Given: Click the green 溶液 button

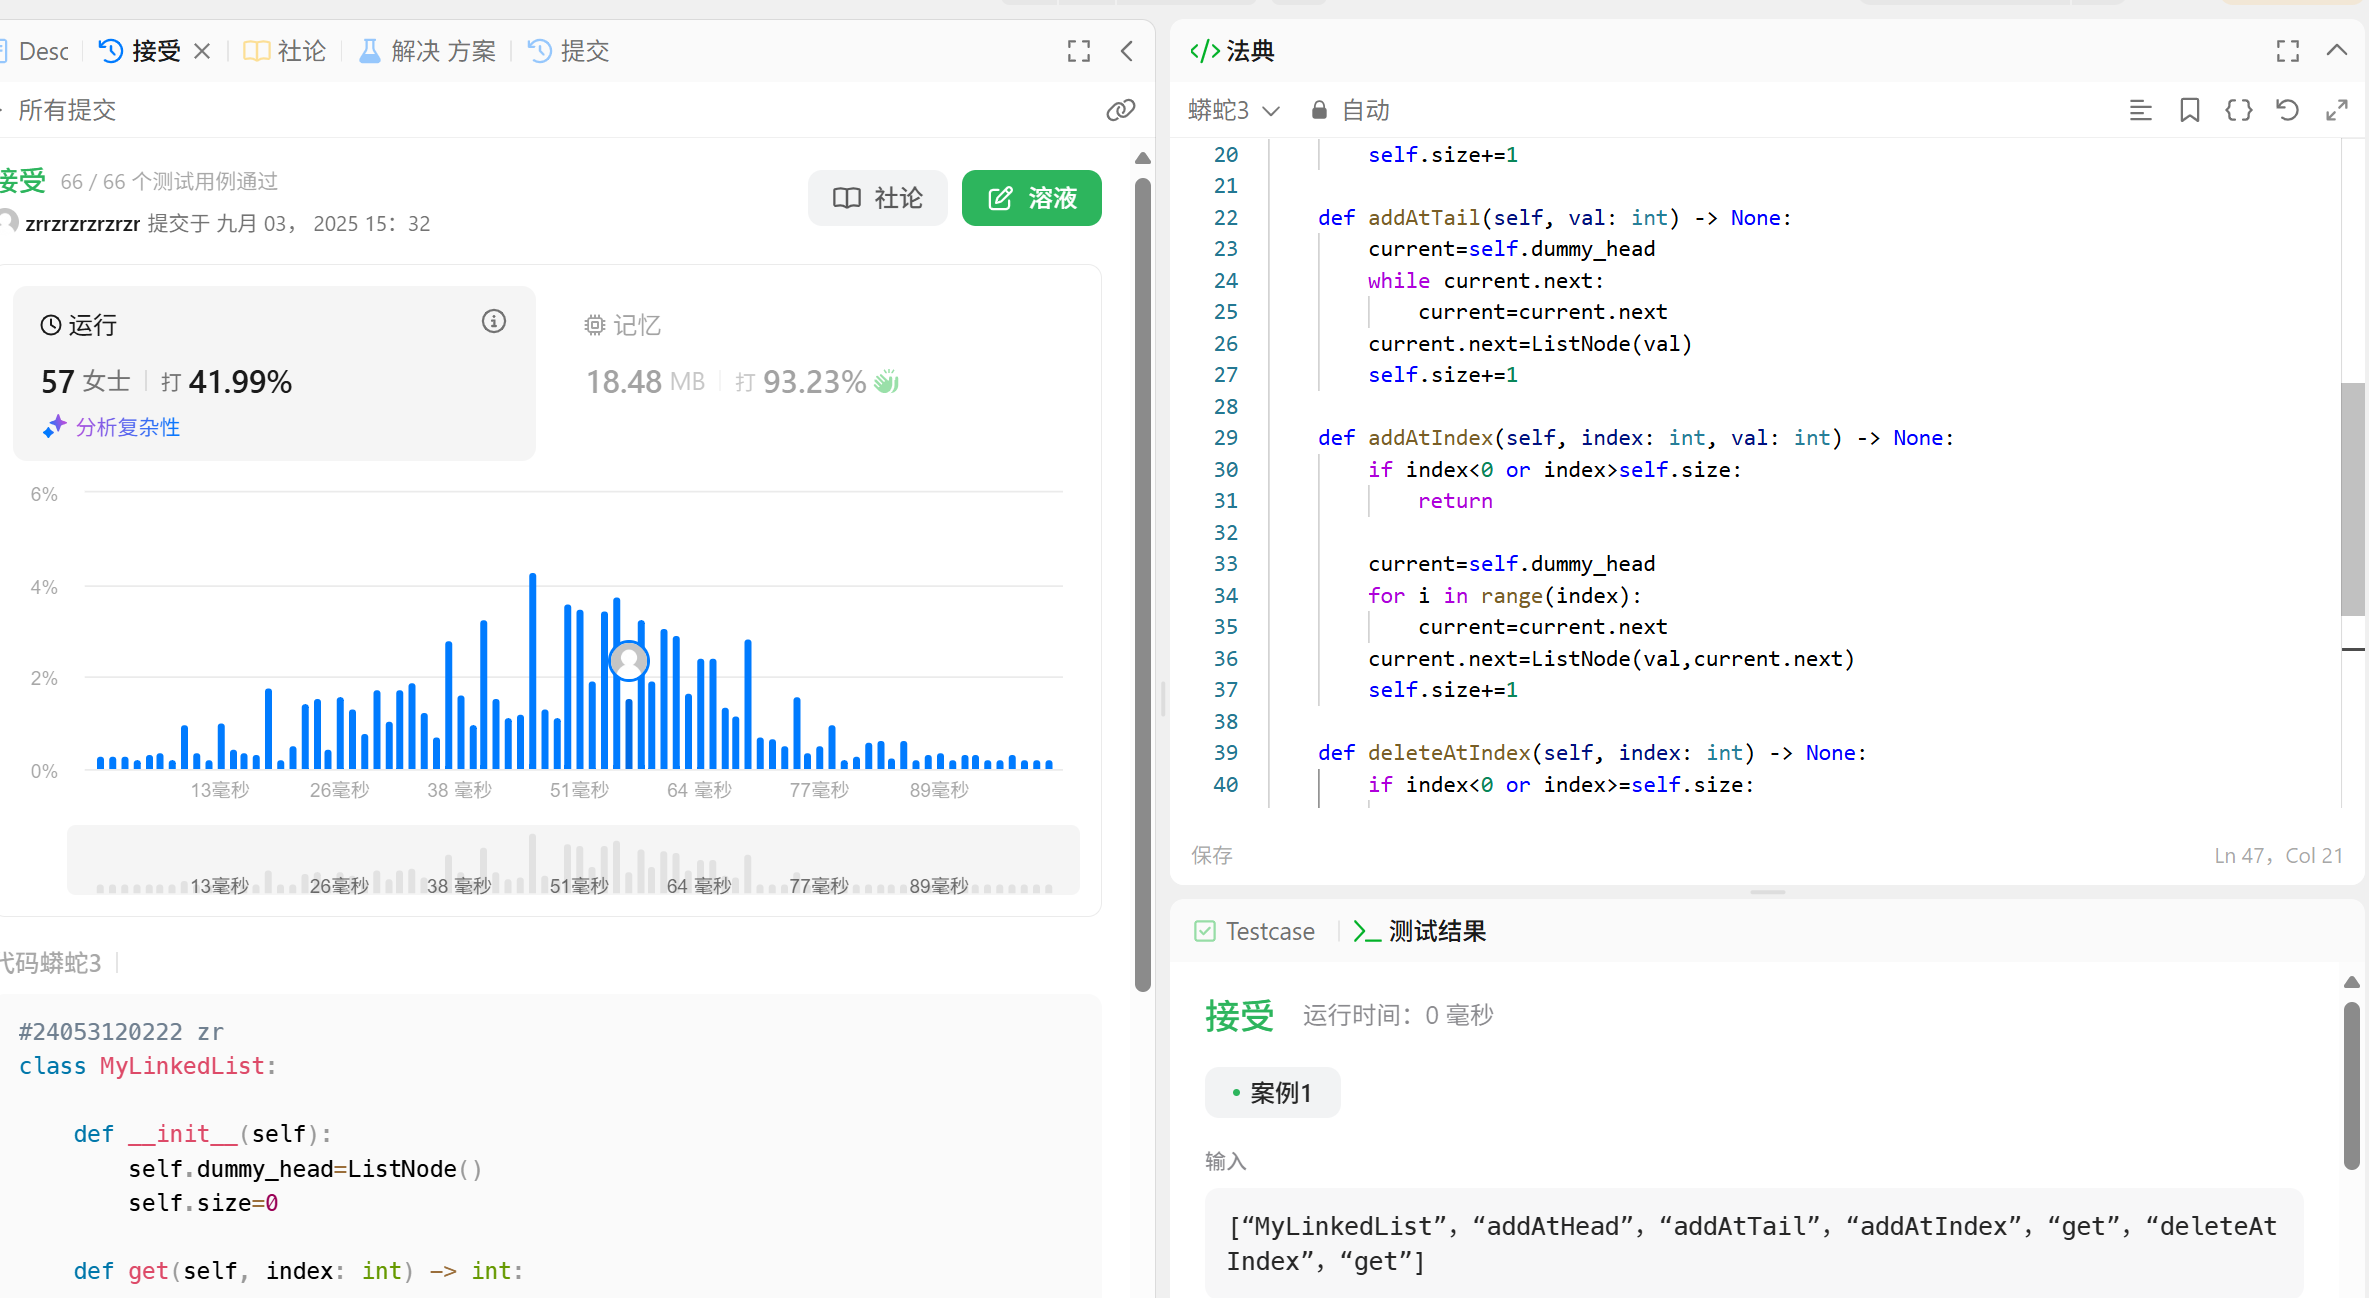Looking at the screenshot, I should [x=1031, y=198].
